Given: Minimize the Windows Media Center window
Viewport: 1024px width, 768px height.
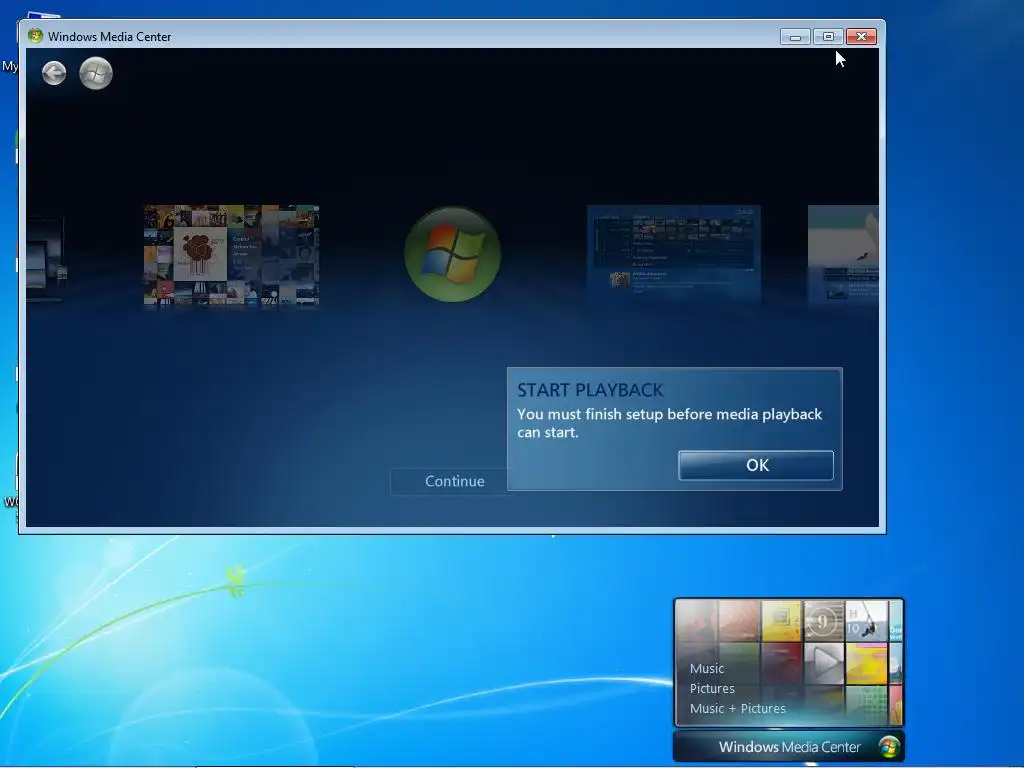Looking at the screenshot, I should click(x=795, y=37).
